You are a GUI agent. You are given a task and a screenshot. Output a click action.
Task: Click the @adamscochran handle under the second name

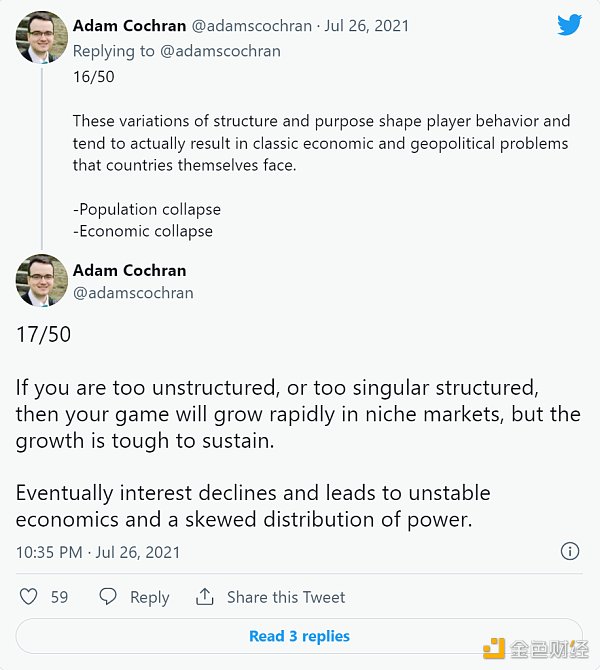(133, 293)
